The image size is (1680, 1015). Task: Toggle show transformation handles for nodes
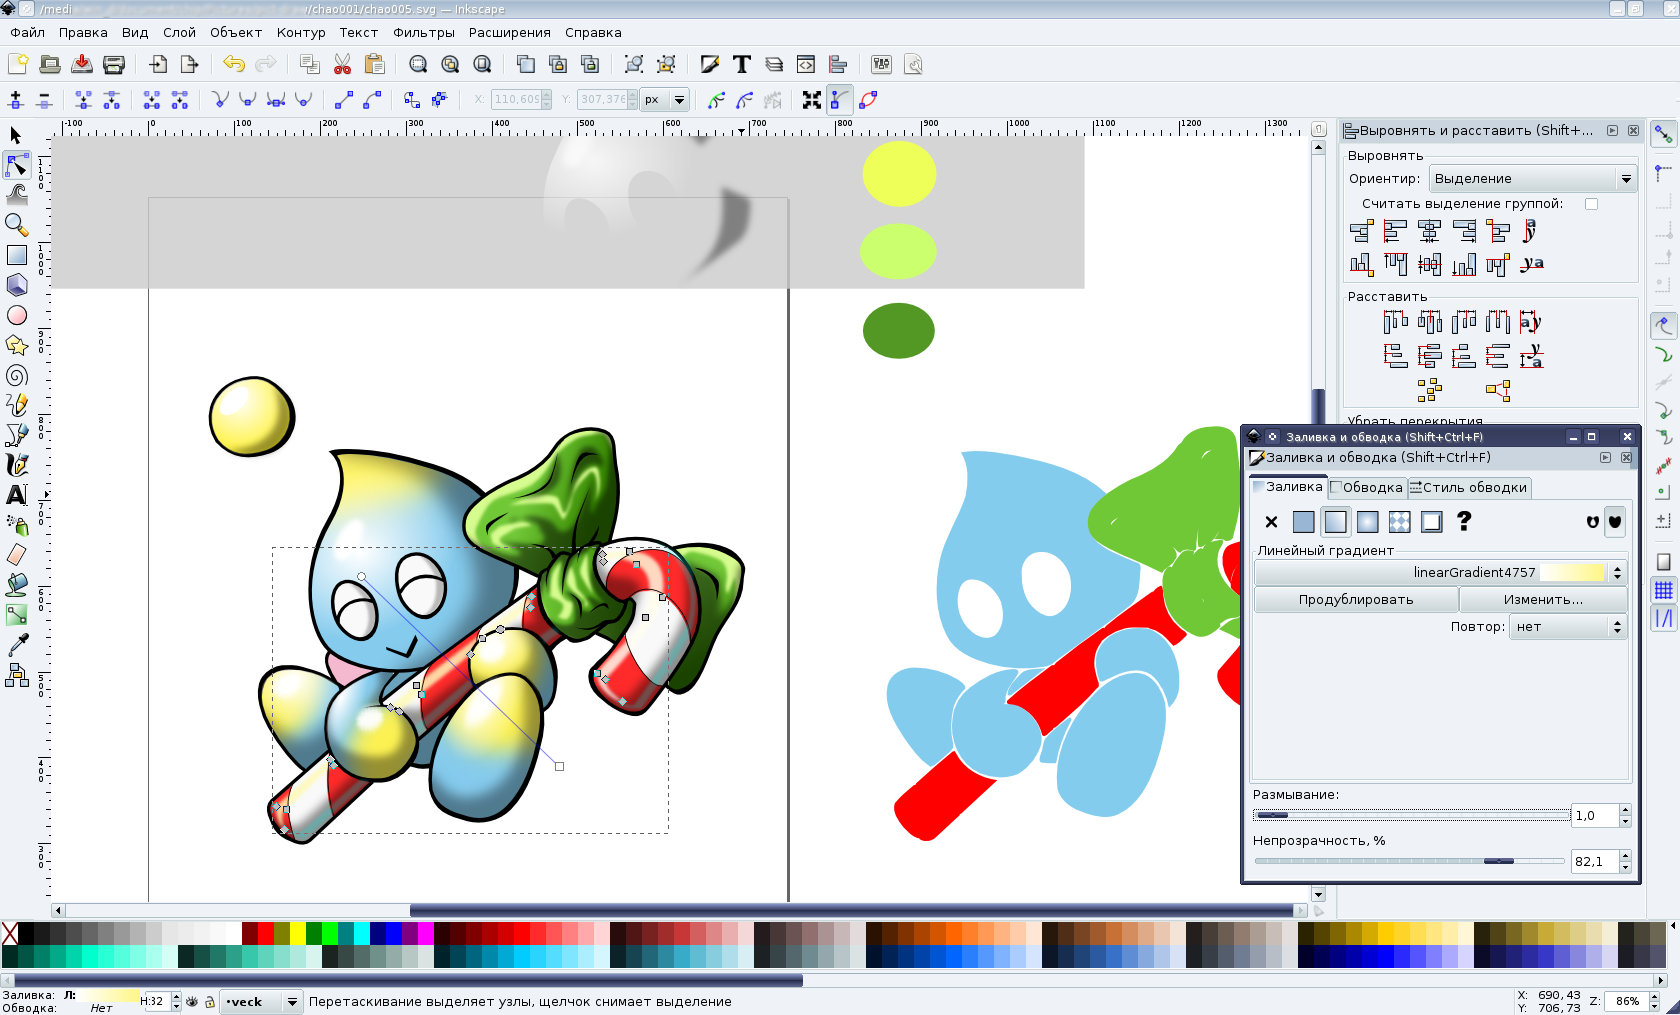[x=812, y=100]
